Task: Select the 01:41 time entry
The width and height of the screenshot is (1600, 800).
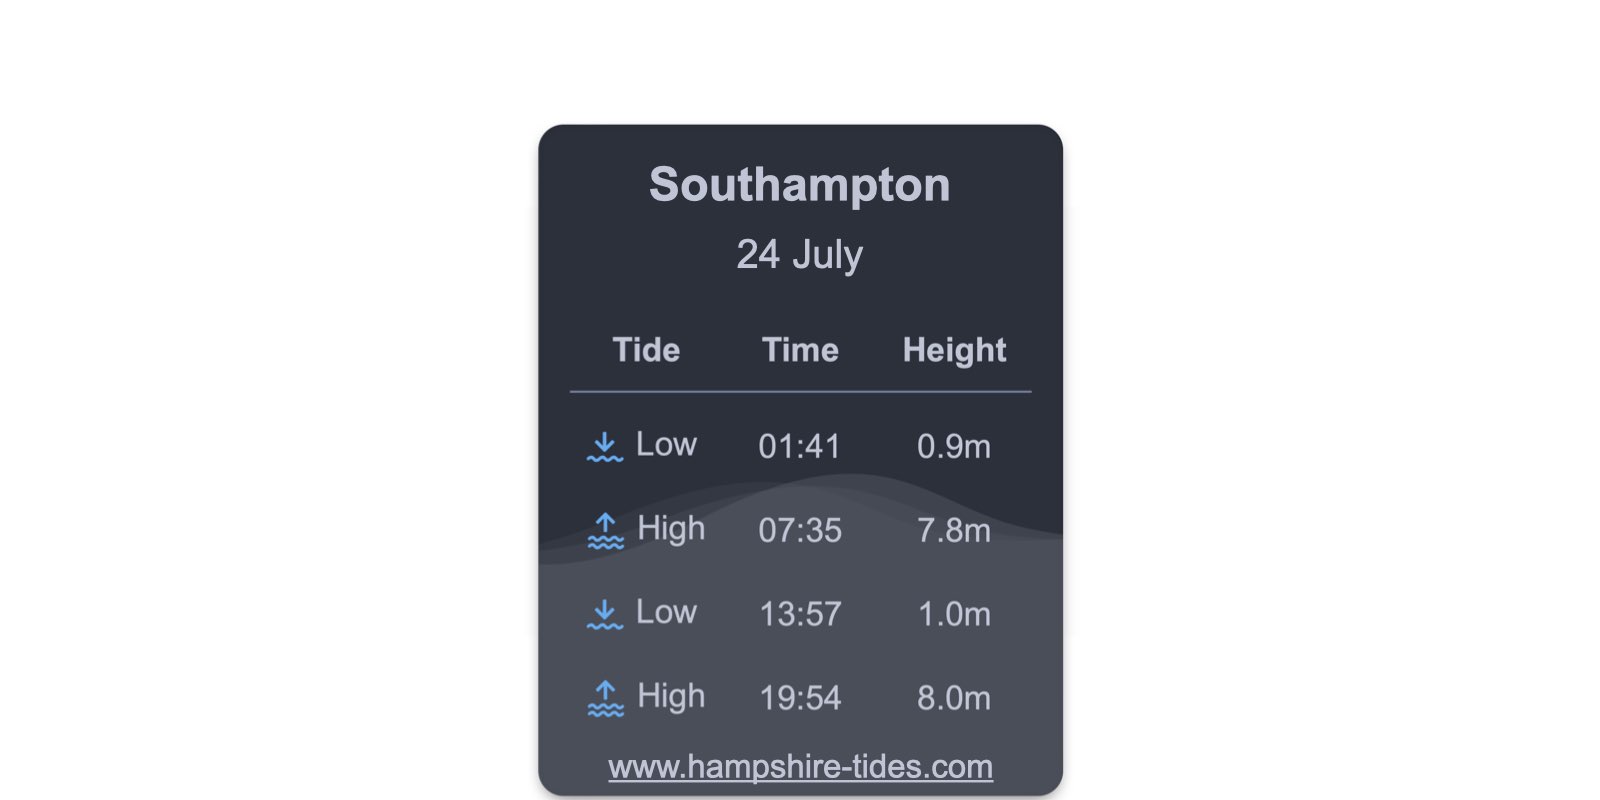Action: [800, 446]
